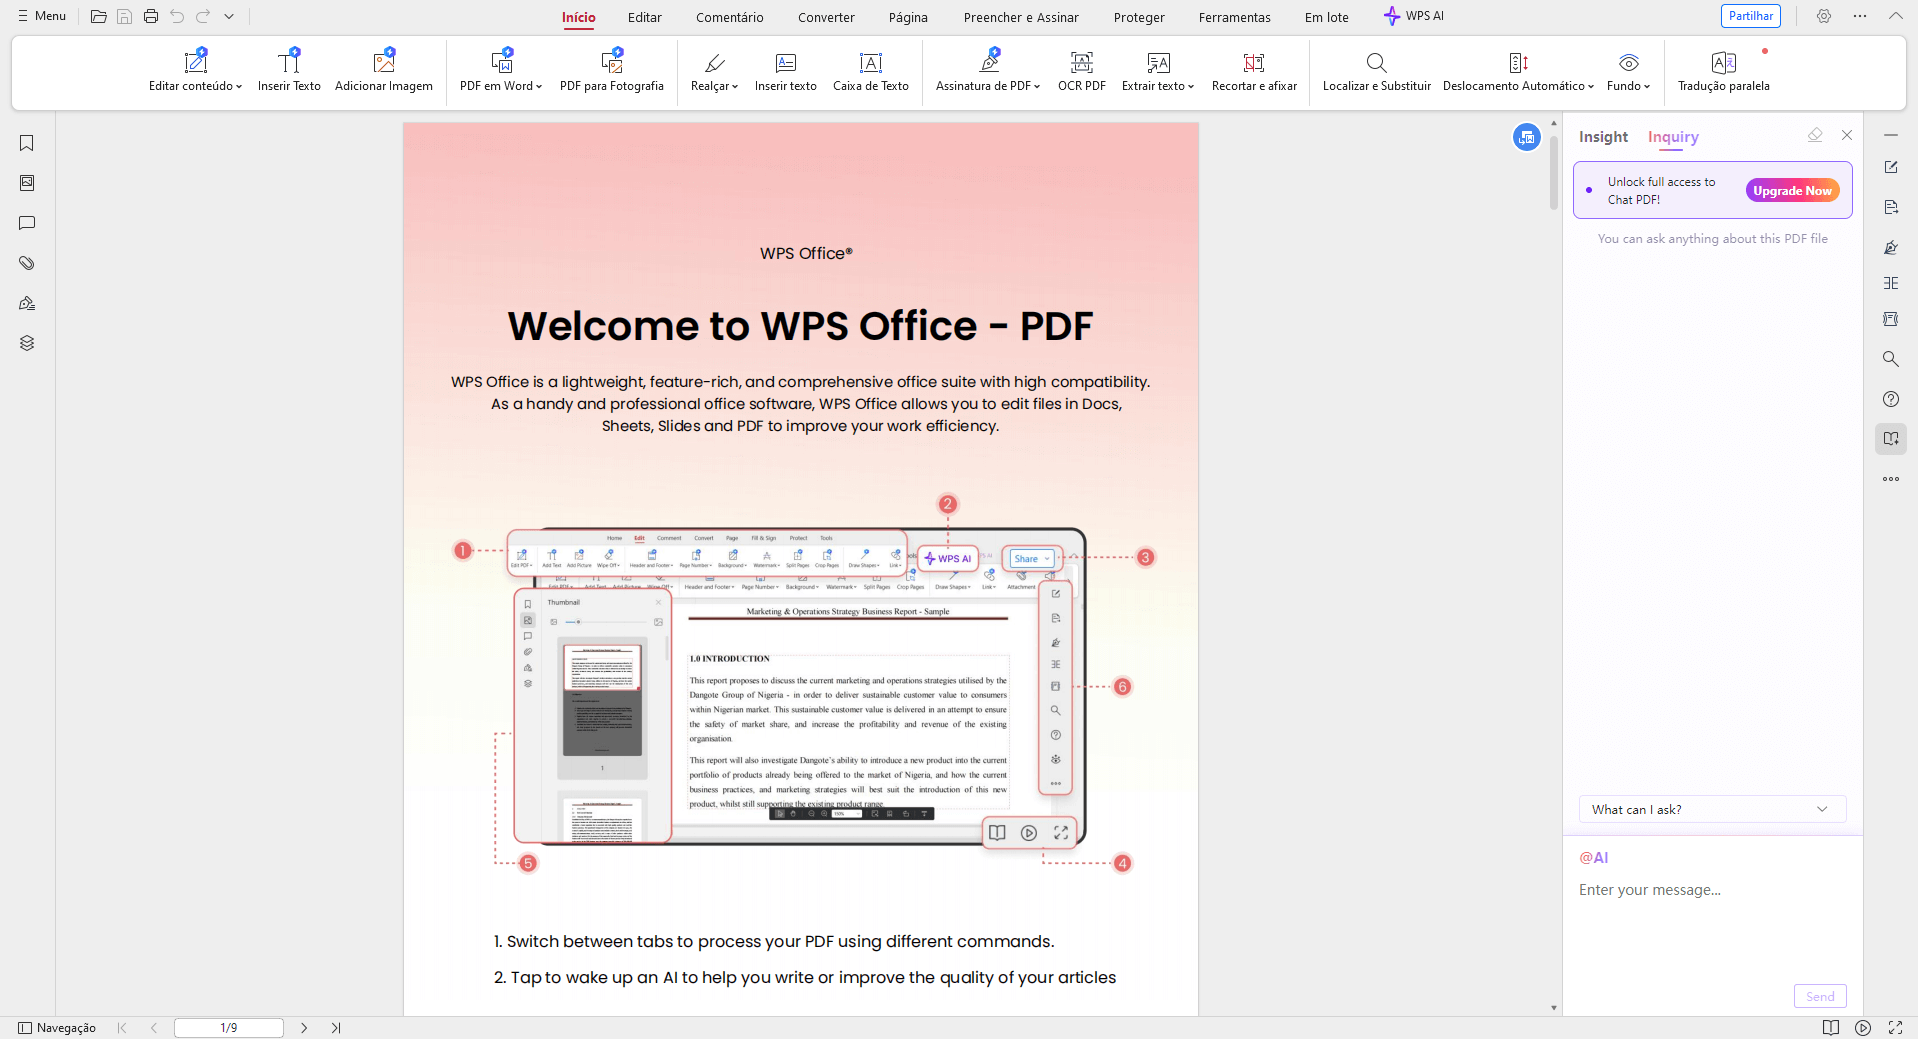Enter full screen from status bar
The height and width of the screenshot is (1039, 1918).
coord(1895,1028)
